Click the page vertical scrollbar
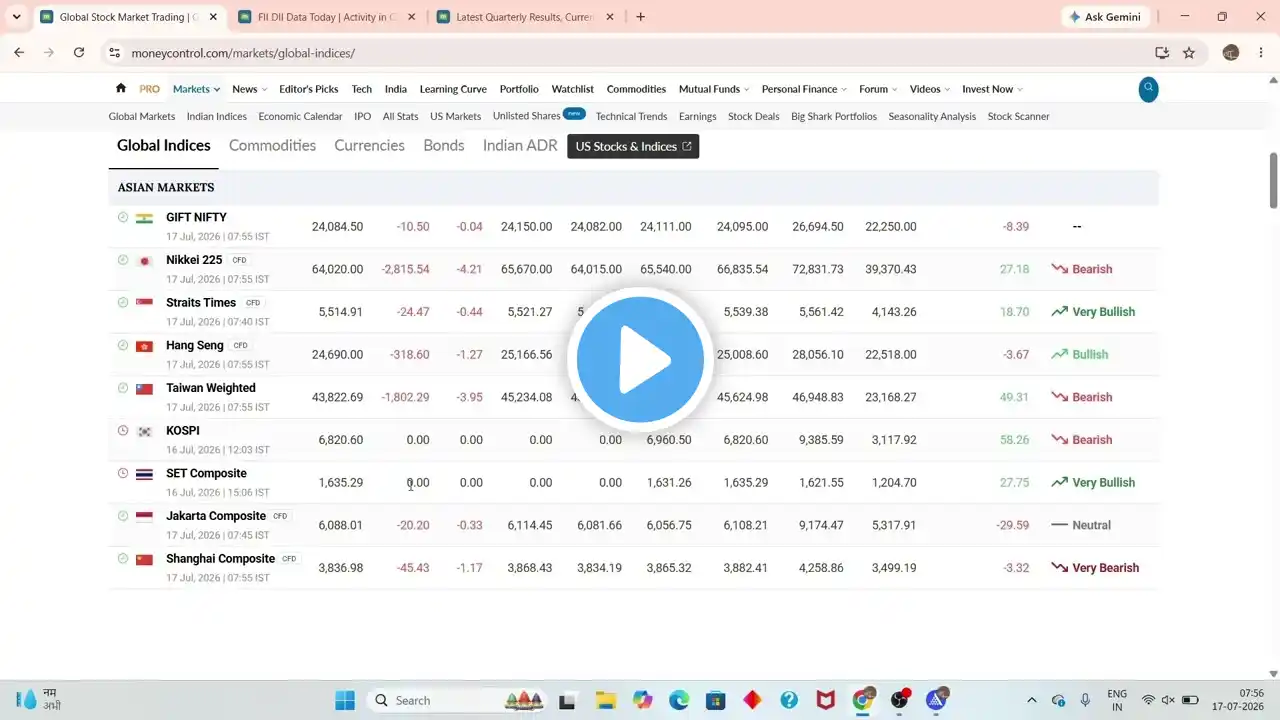Image resolution: width=1280 pixels, height=720 pixels. pos(1273,180)
